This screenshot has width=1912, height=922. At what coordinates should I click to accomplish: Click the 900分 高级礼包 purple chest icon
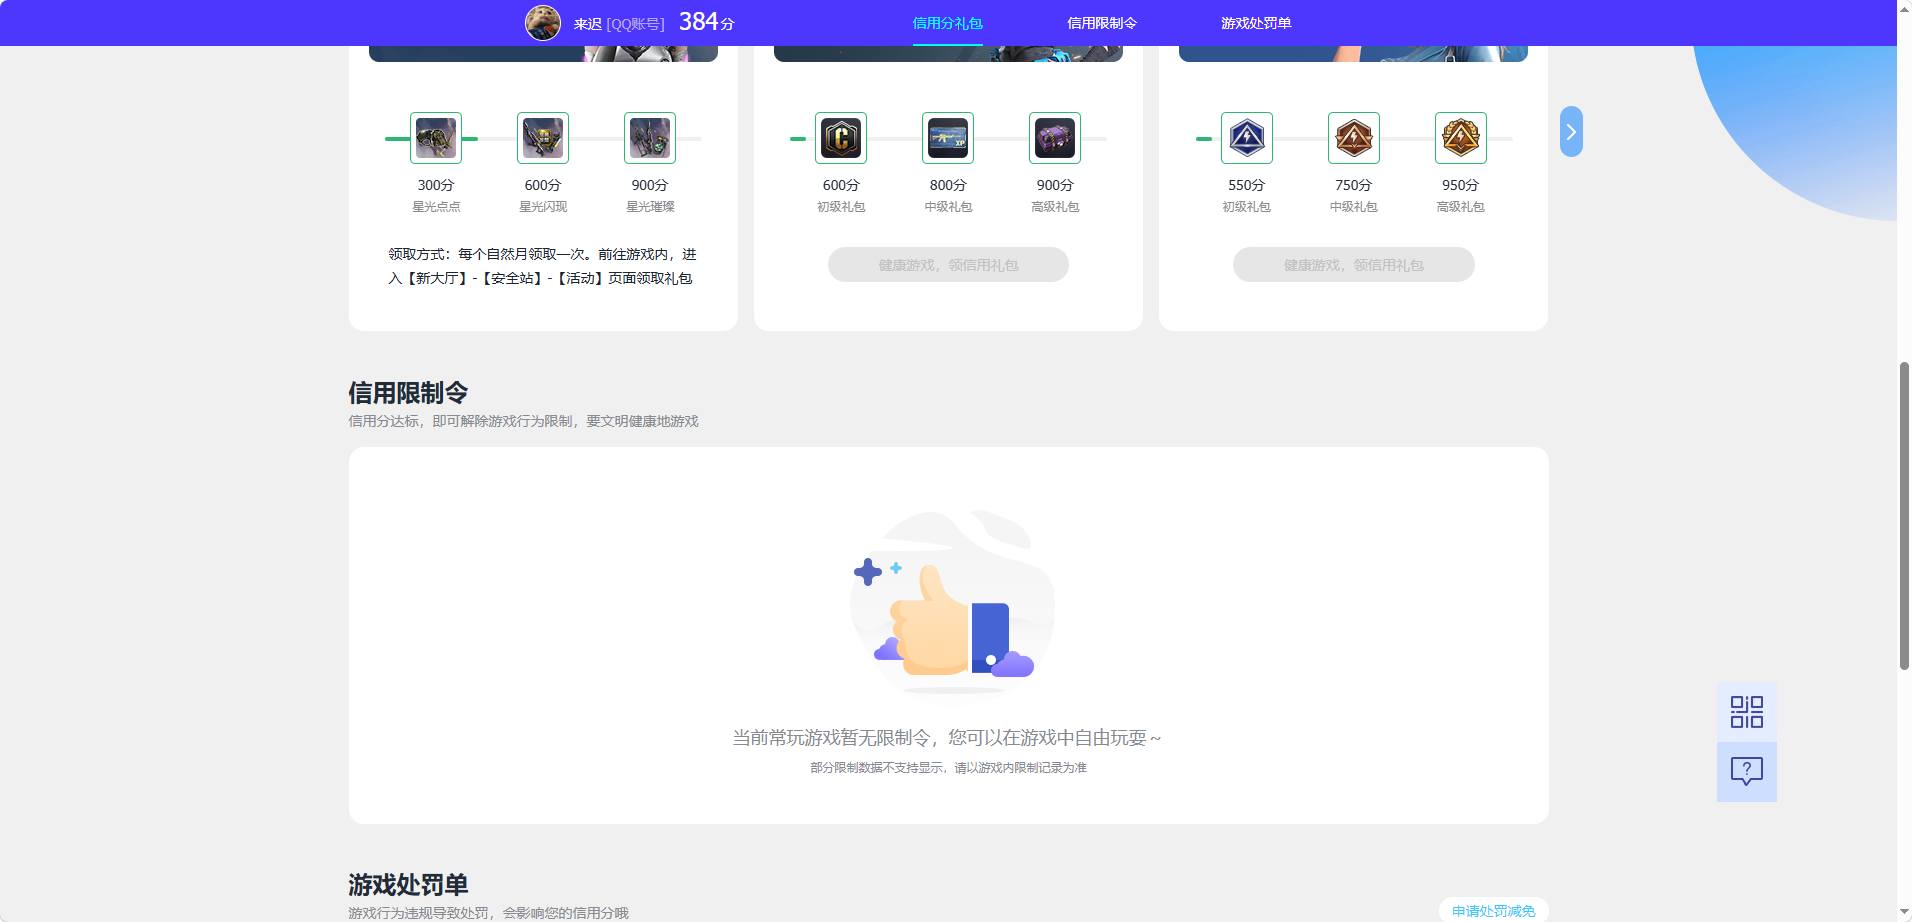[1055, 138]
